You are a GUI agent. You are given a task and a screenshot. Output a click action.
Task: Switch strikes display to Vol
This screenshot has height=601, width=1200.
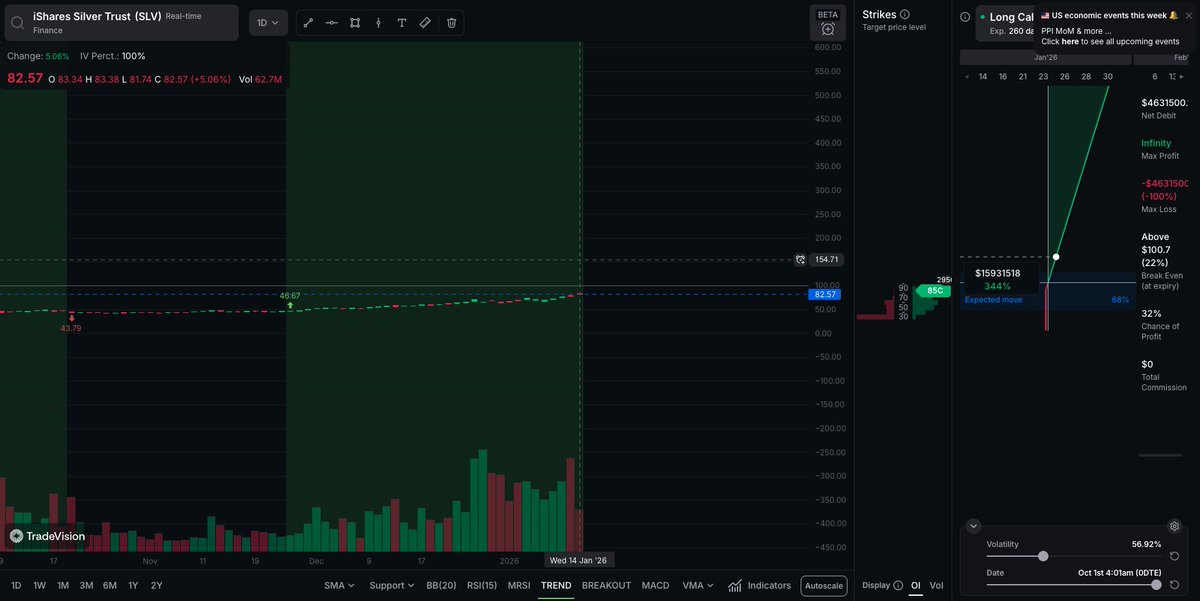[937, 585]
